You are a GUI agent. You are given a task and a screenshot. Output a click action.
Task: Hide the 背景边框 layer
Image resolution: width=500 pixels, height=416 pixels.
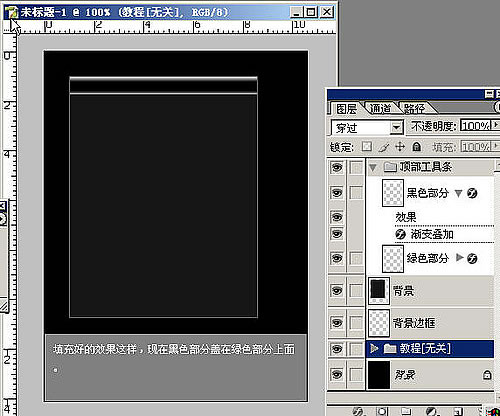point(337,323)
